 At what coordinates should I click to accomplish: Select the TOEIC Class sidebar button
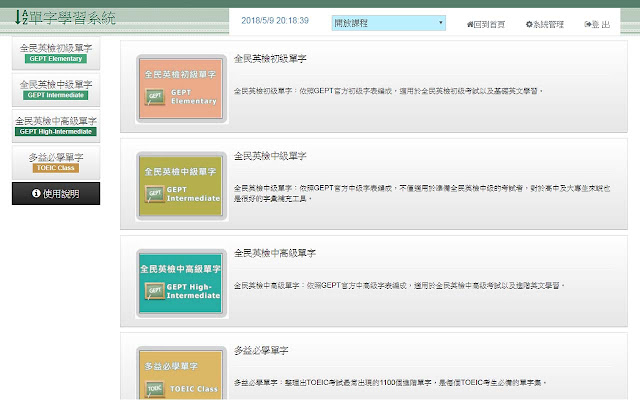(x=56, y=162)
